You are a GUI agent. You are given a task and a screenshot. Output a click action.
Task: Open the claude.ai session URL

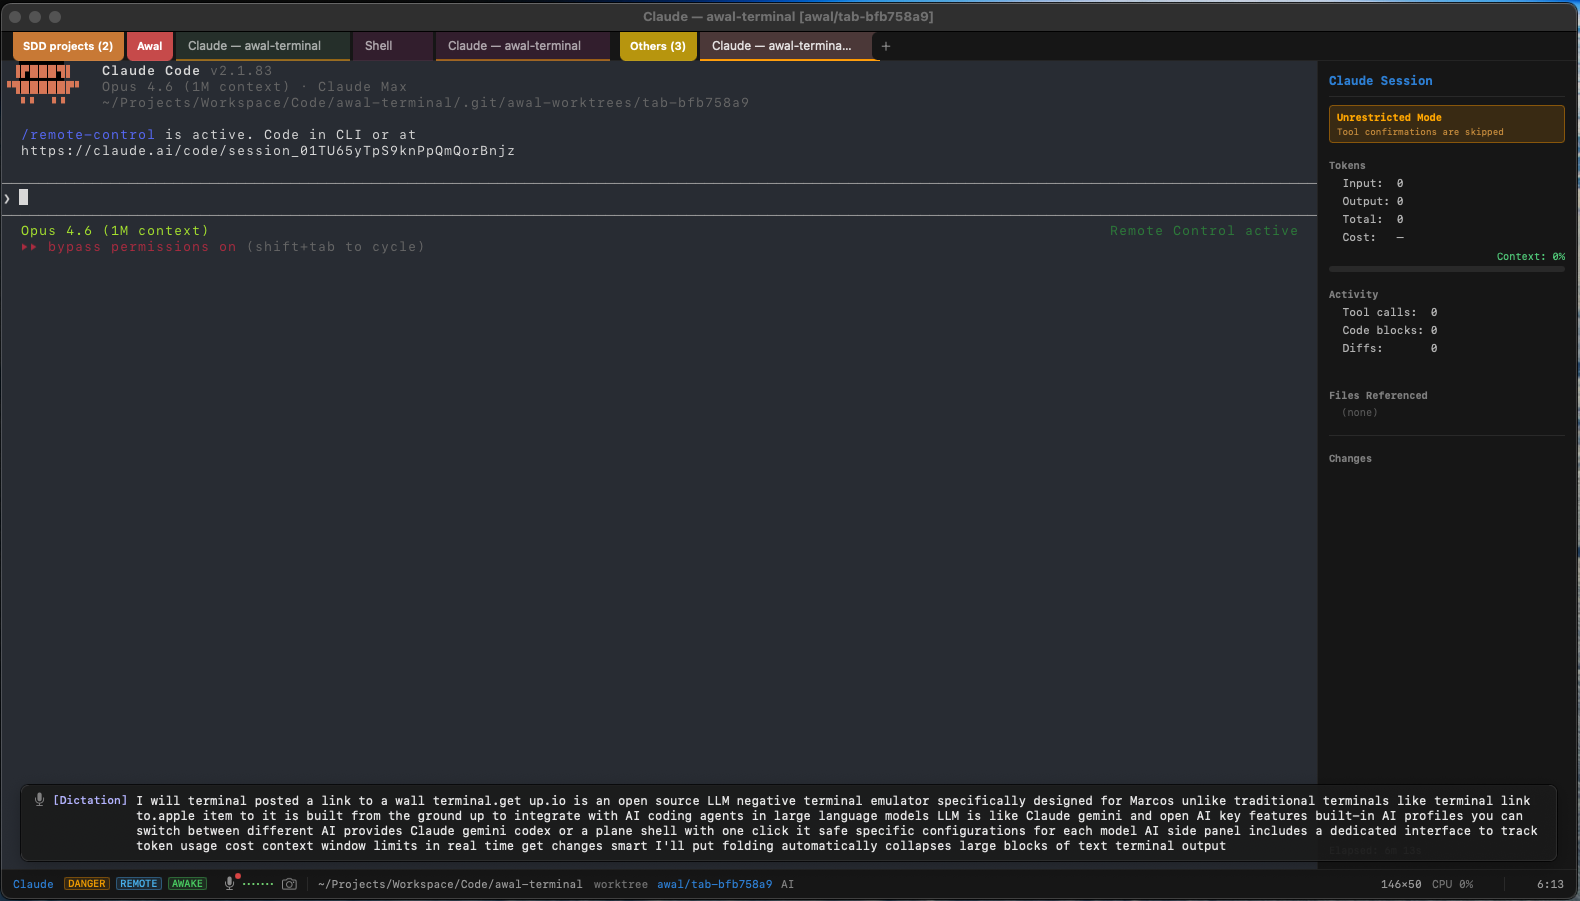coord(268,151)
